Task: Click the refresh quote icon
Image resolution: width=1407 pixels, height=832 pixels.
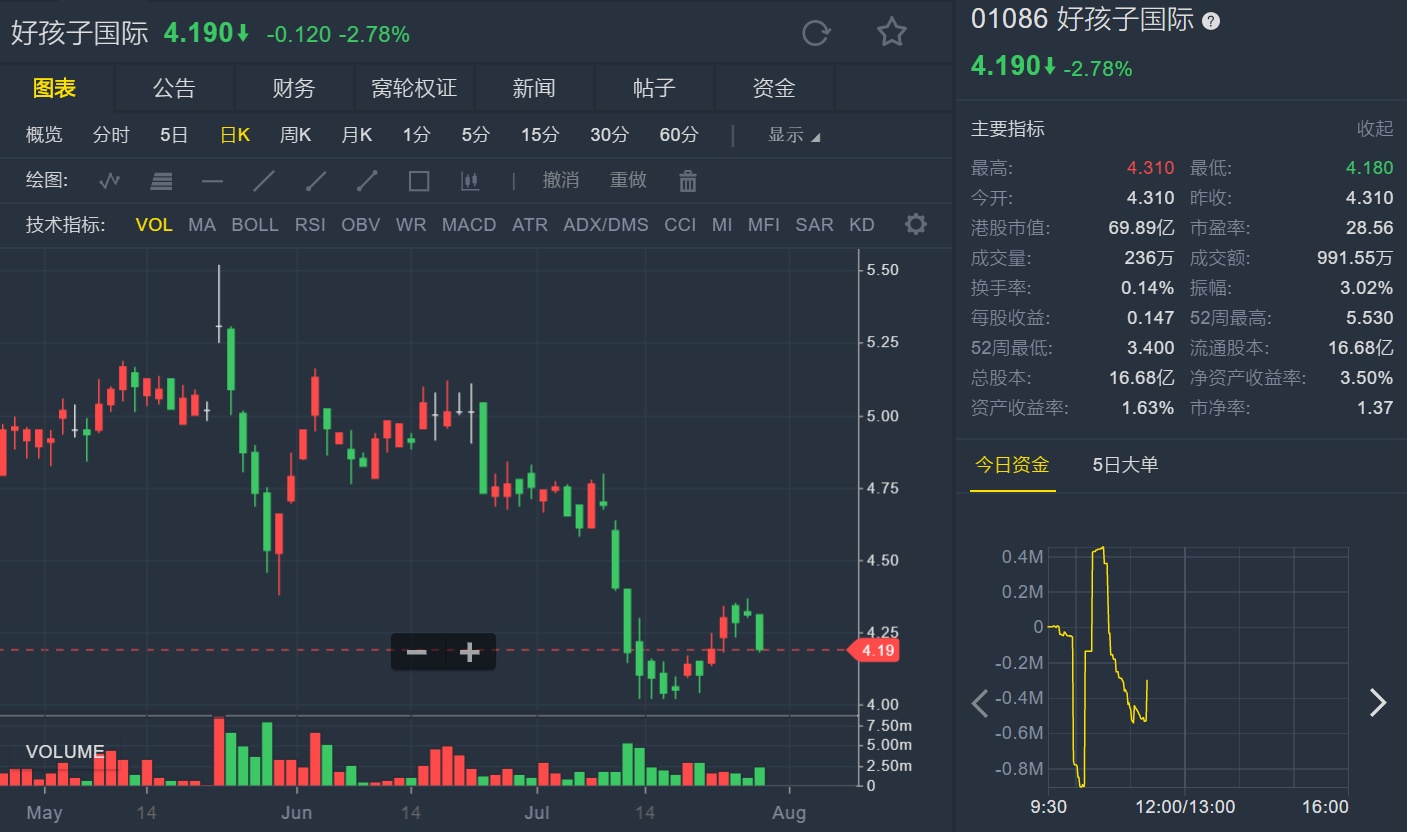Action: tap(816, 33)
